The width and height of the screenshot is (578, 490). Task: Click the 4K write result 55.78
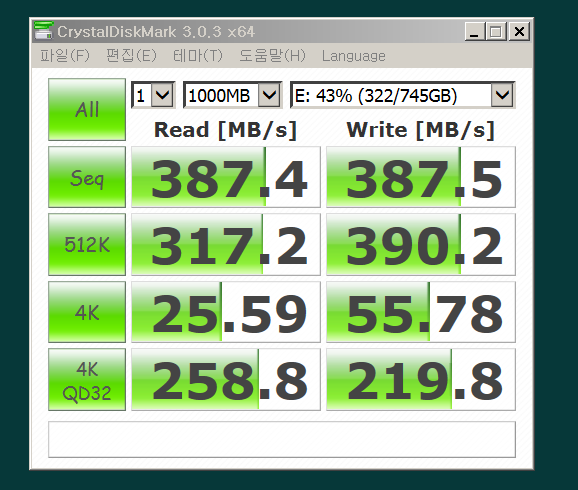click(x=421, y=312)
